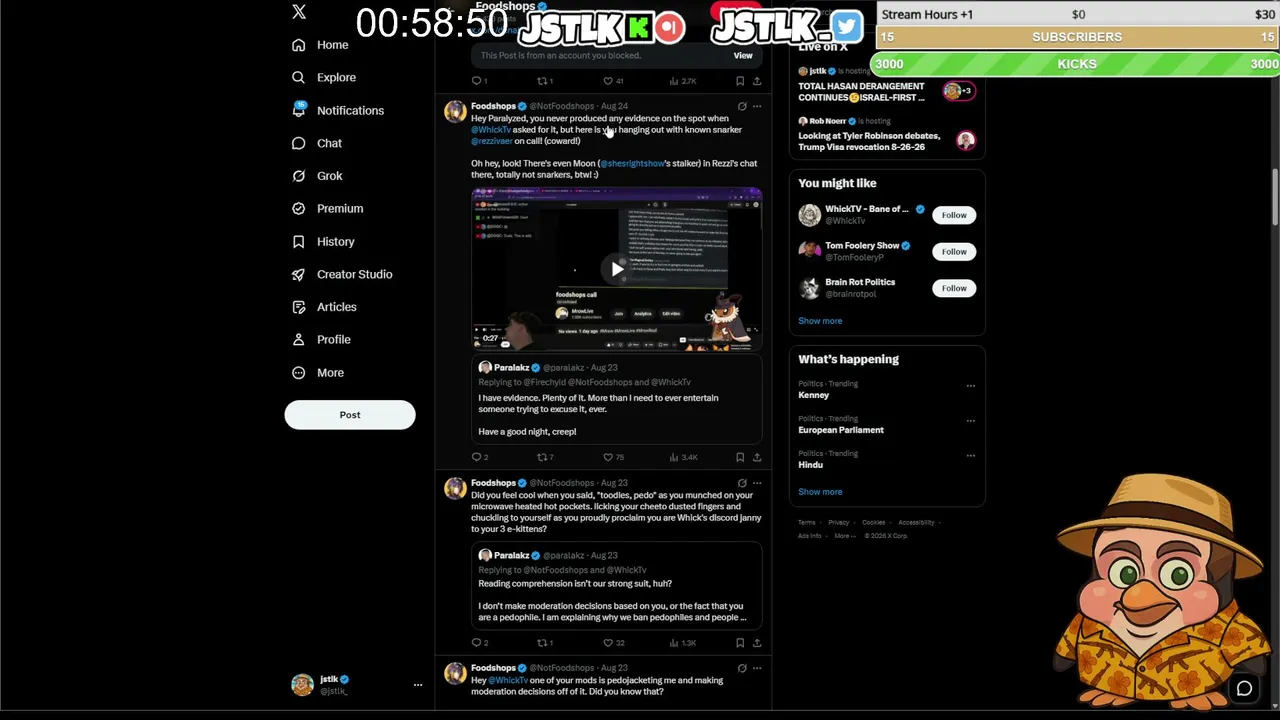View analytics of post with 1.3K views

point(683,643)
